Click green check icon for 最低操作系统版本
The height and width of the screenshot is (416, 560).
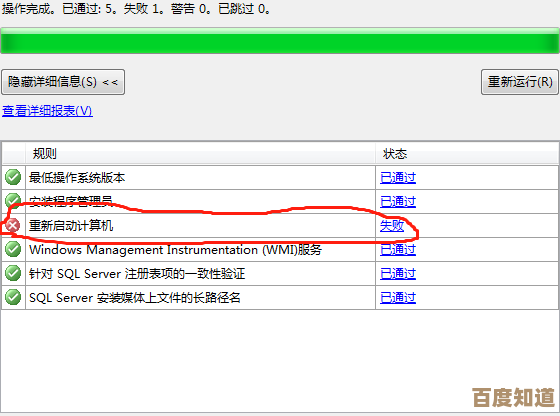coord(13,177)
